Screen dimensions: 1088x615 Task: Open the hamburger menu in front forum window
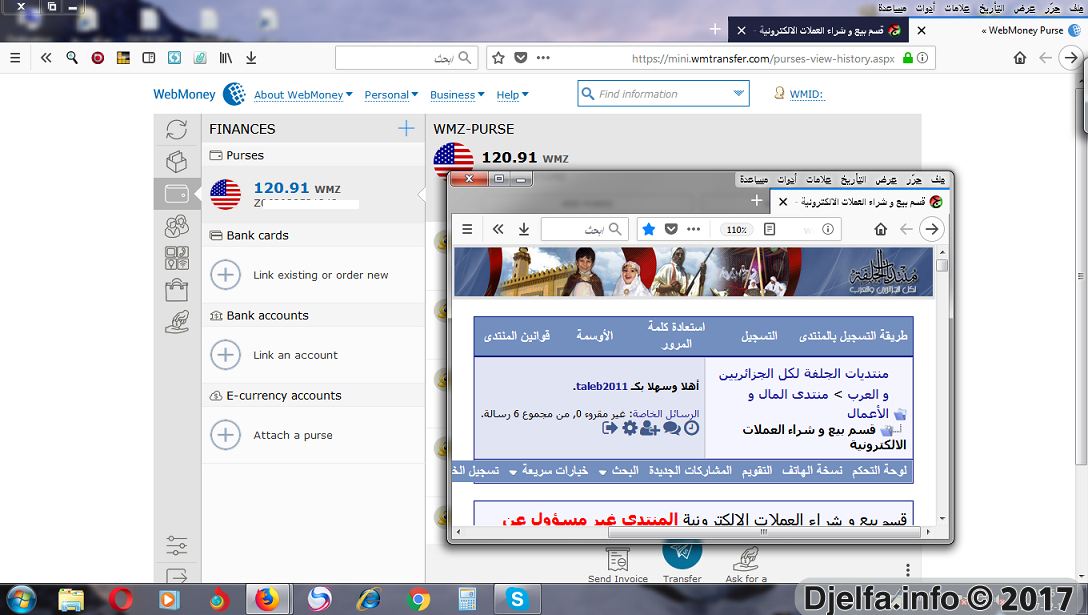[x=467, y=229]
